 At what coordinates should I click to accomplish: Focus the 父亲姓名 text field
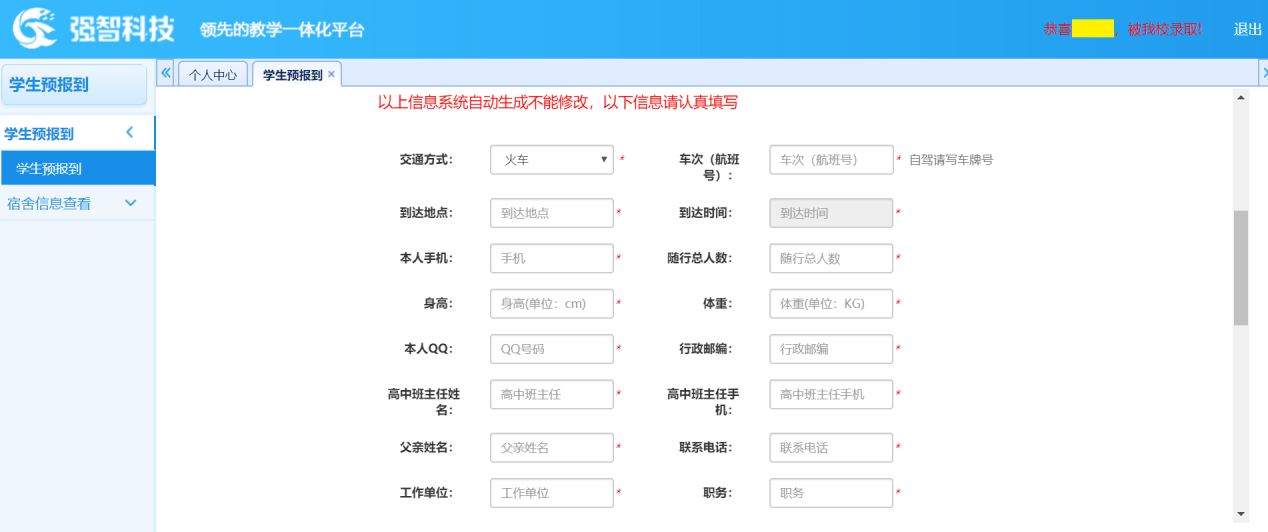click(551, 447)
